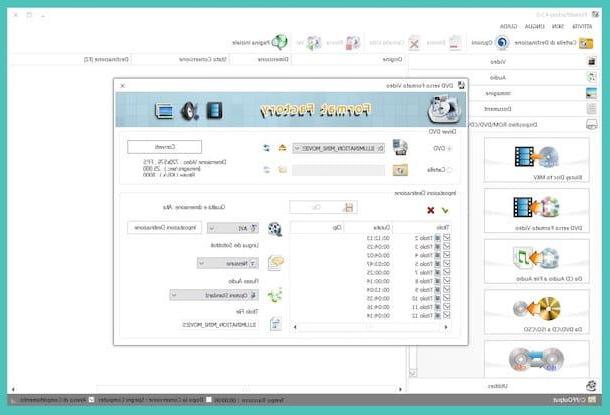Screen dimensions: 610x415
Task: Select the Bluray Disc to MKV tool
Action: [536, 160]
